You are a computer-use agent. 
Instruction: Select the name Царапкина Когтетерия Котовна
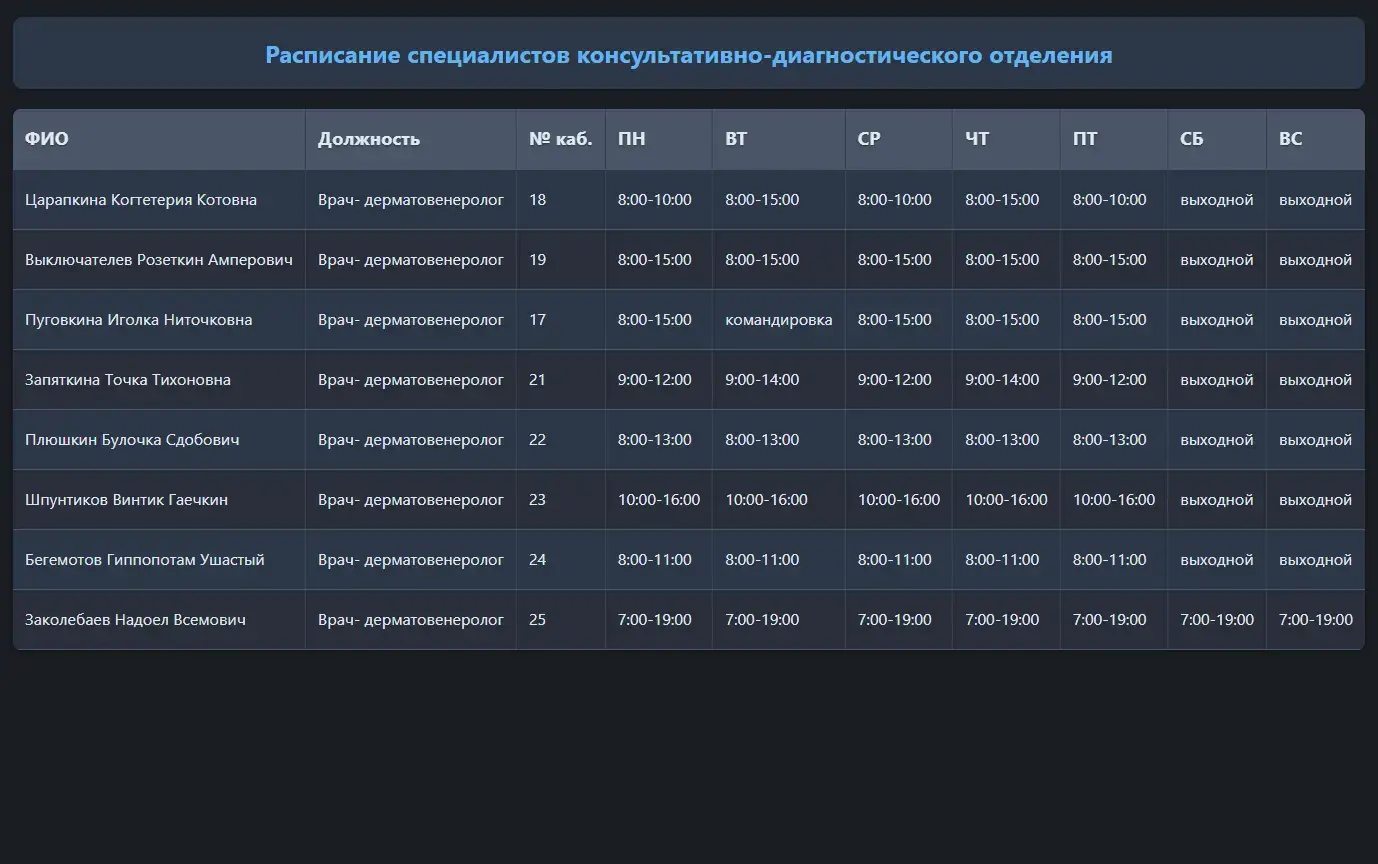141,200
